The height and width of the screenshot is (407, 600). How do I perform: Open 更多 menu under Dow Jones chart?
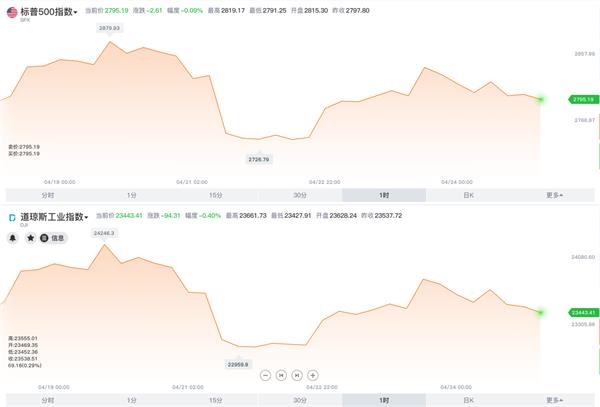tap(554, 400)
